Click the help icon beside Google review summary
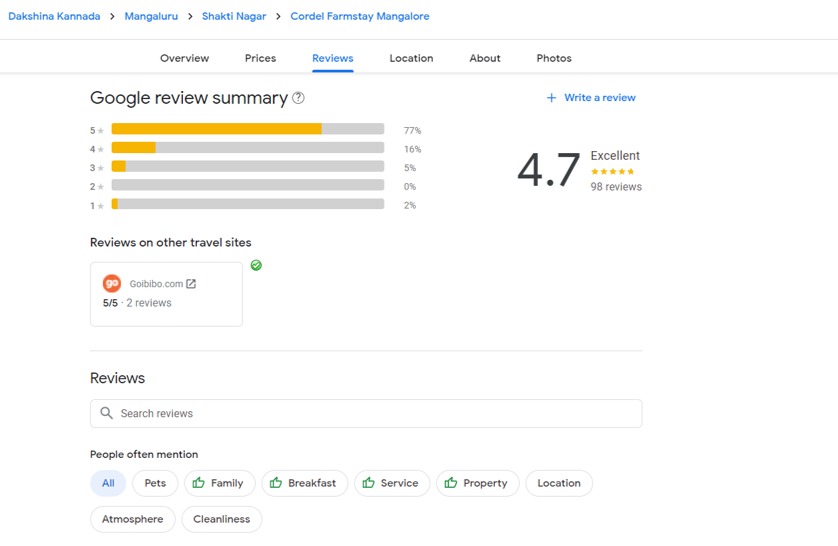 pyautogui.click(x=298, y=98)
